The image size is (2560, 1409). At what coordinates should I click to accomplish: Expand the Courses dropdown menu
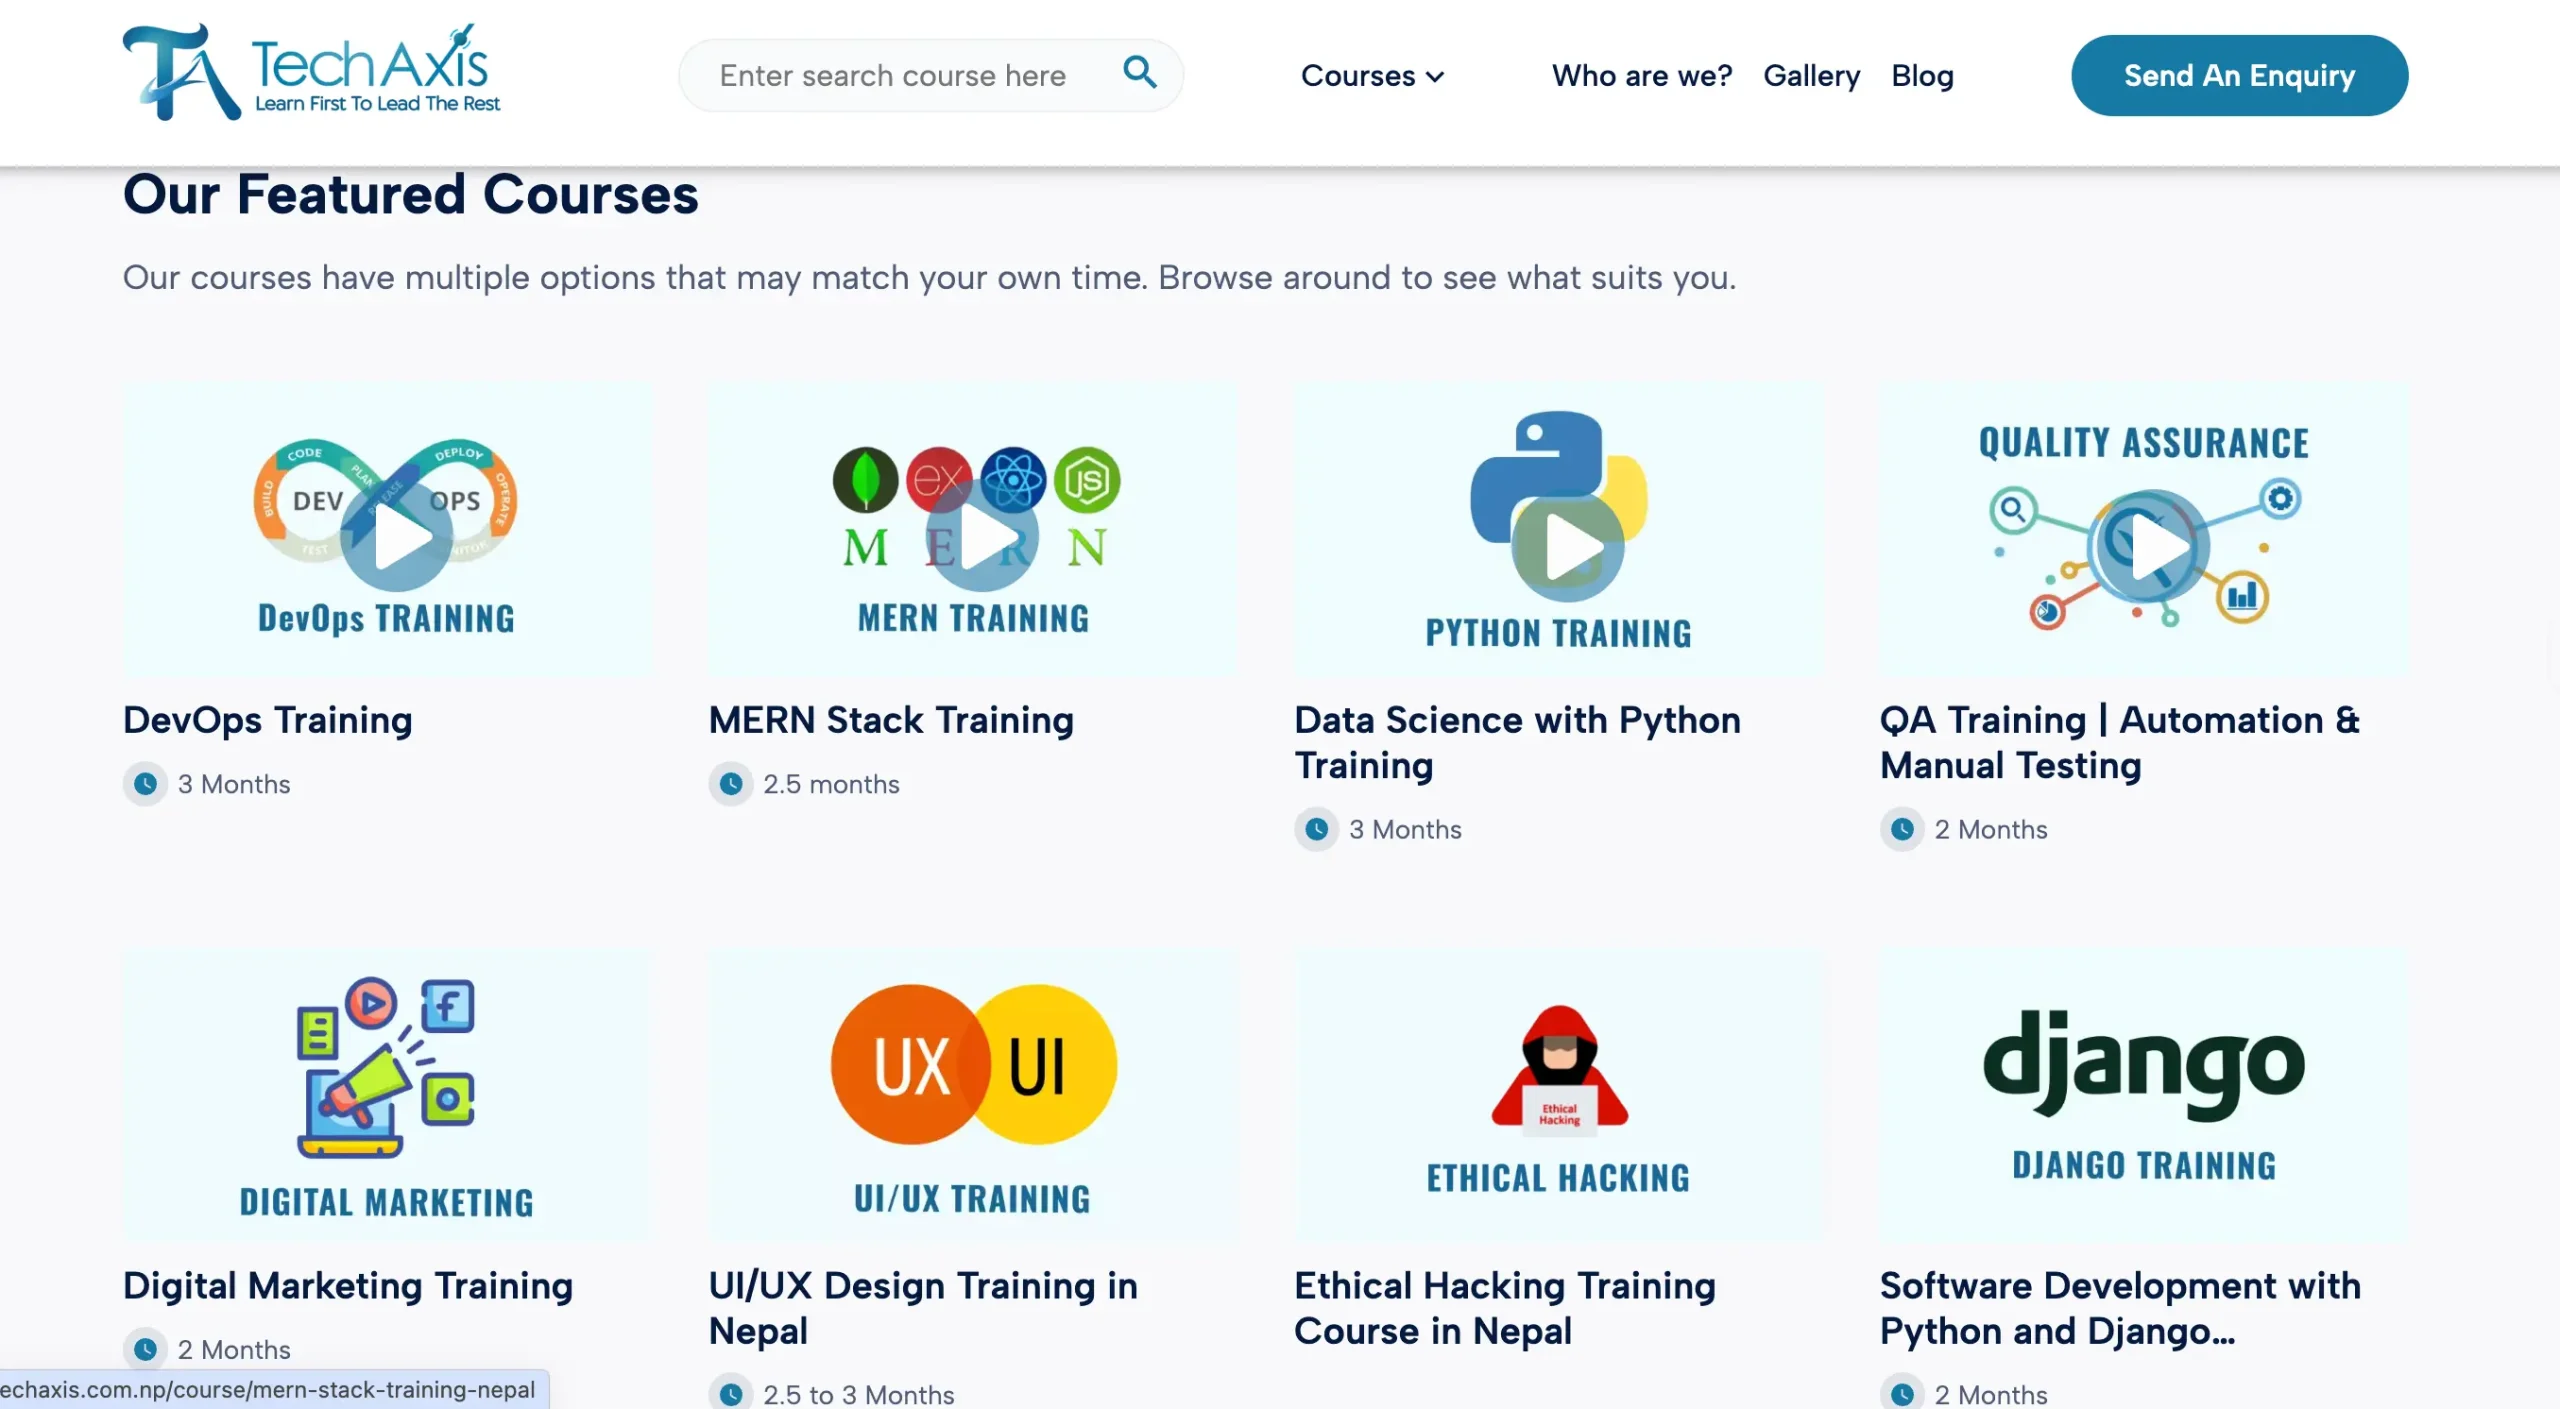[1358, 76]
